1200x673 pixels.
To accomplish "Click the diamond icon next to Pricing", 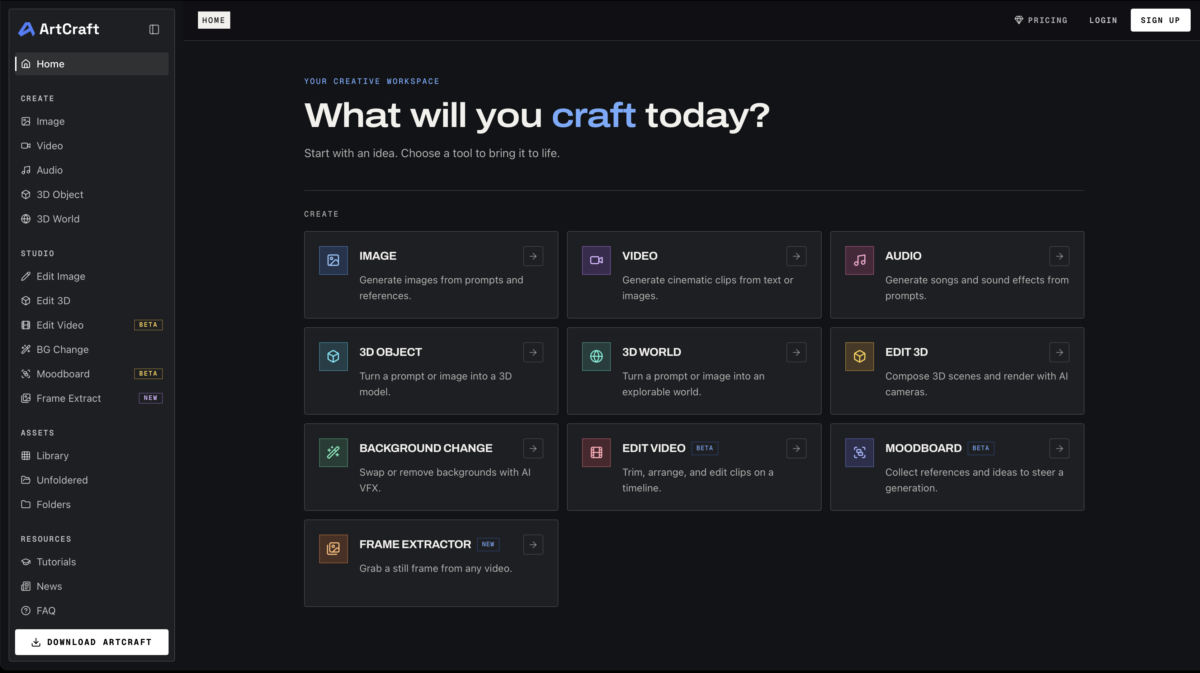I will (1019, 20).
